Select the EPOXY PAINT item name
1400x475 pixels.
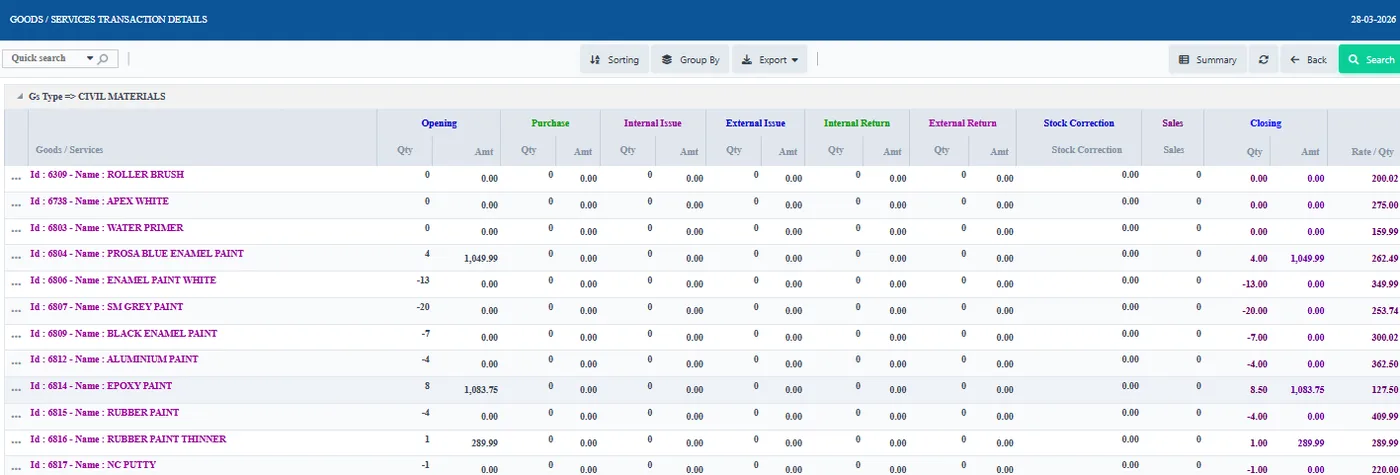(x=101, y=386)
